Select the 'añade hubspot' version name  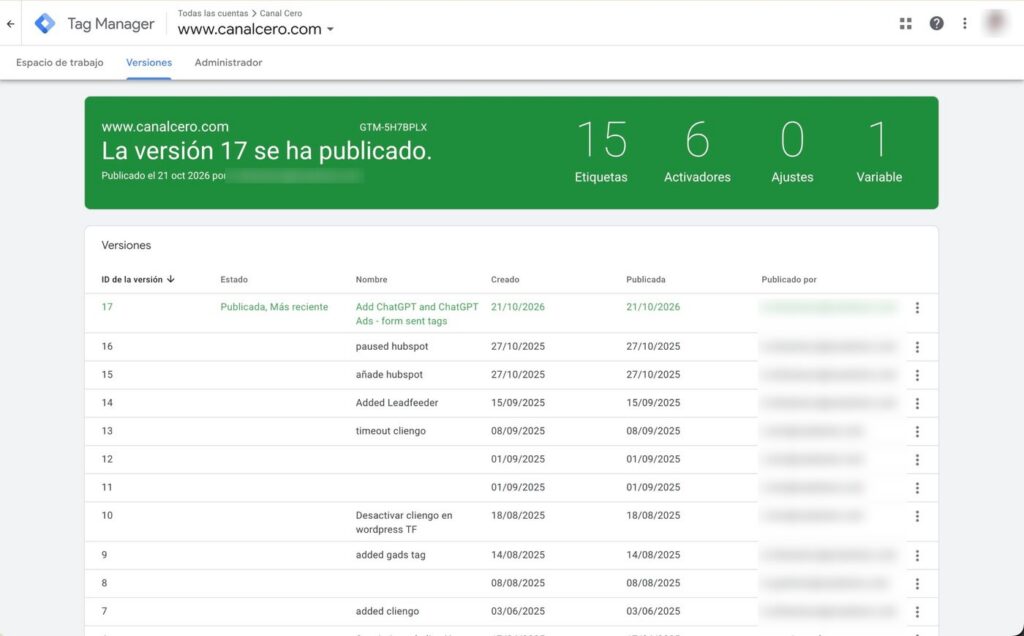(x=389, y=375)
